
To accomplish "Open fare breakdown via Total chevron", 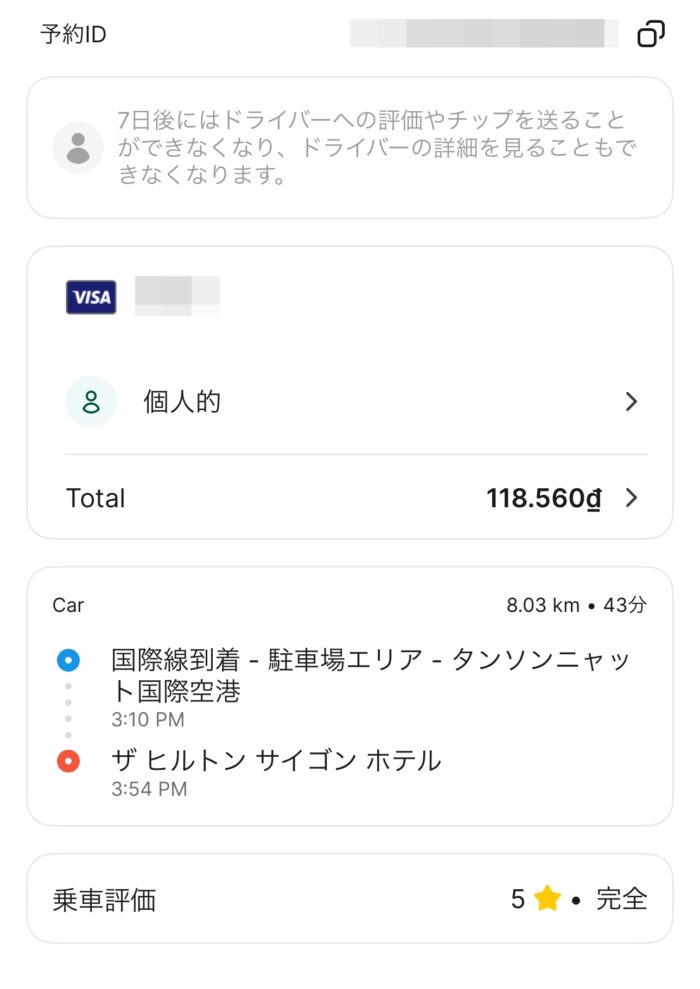I will [631, 498].
